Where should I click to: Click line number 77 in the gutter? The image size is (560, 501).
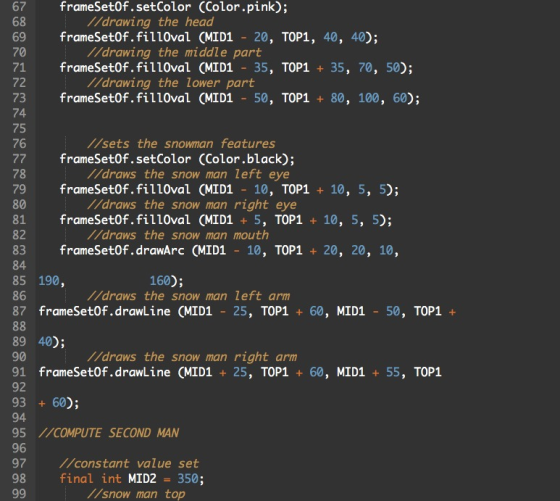tap(19, 159)
